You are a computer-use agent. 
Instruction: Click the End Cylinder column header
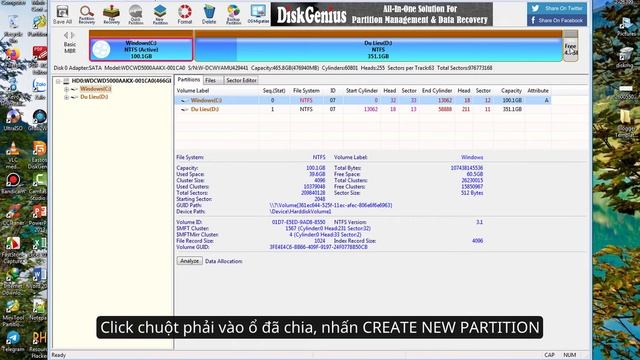point(437,91)
